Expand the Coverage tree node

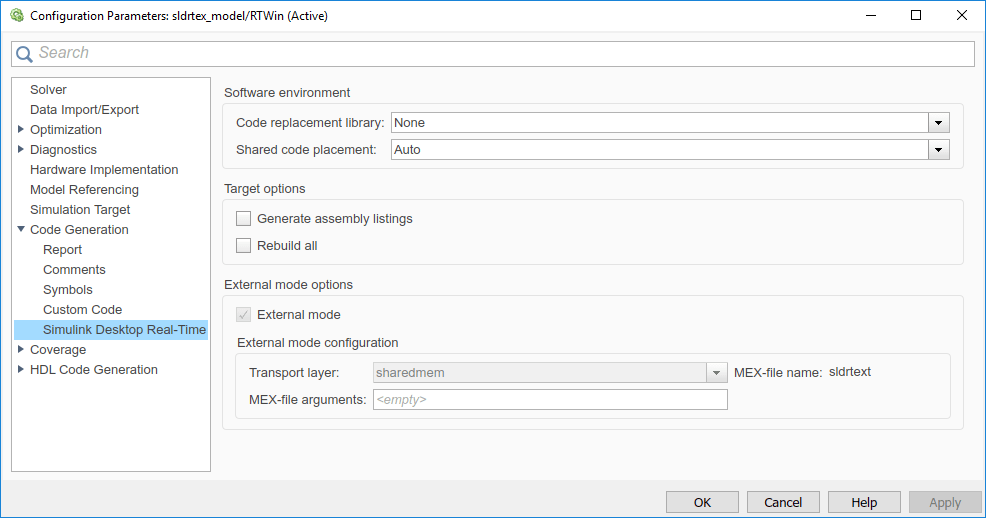(21, 349)
